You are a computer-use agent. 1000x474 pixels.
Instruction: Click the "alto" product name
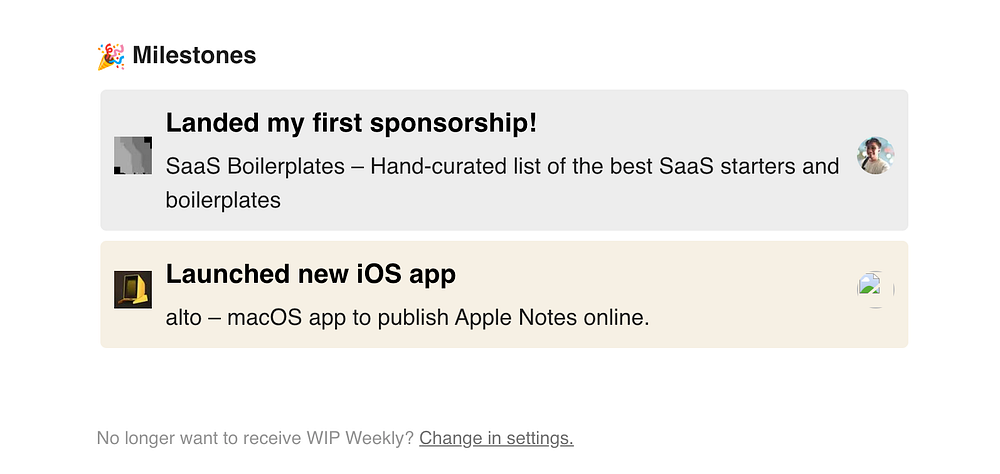(185, 319)
